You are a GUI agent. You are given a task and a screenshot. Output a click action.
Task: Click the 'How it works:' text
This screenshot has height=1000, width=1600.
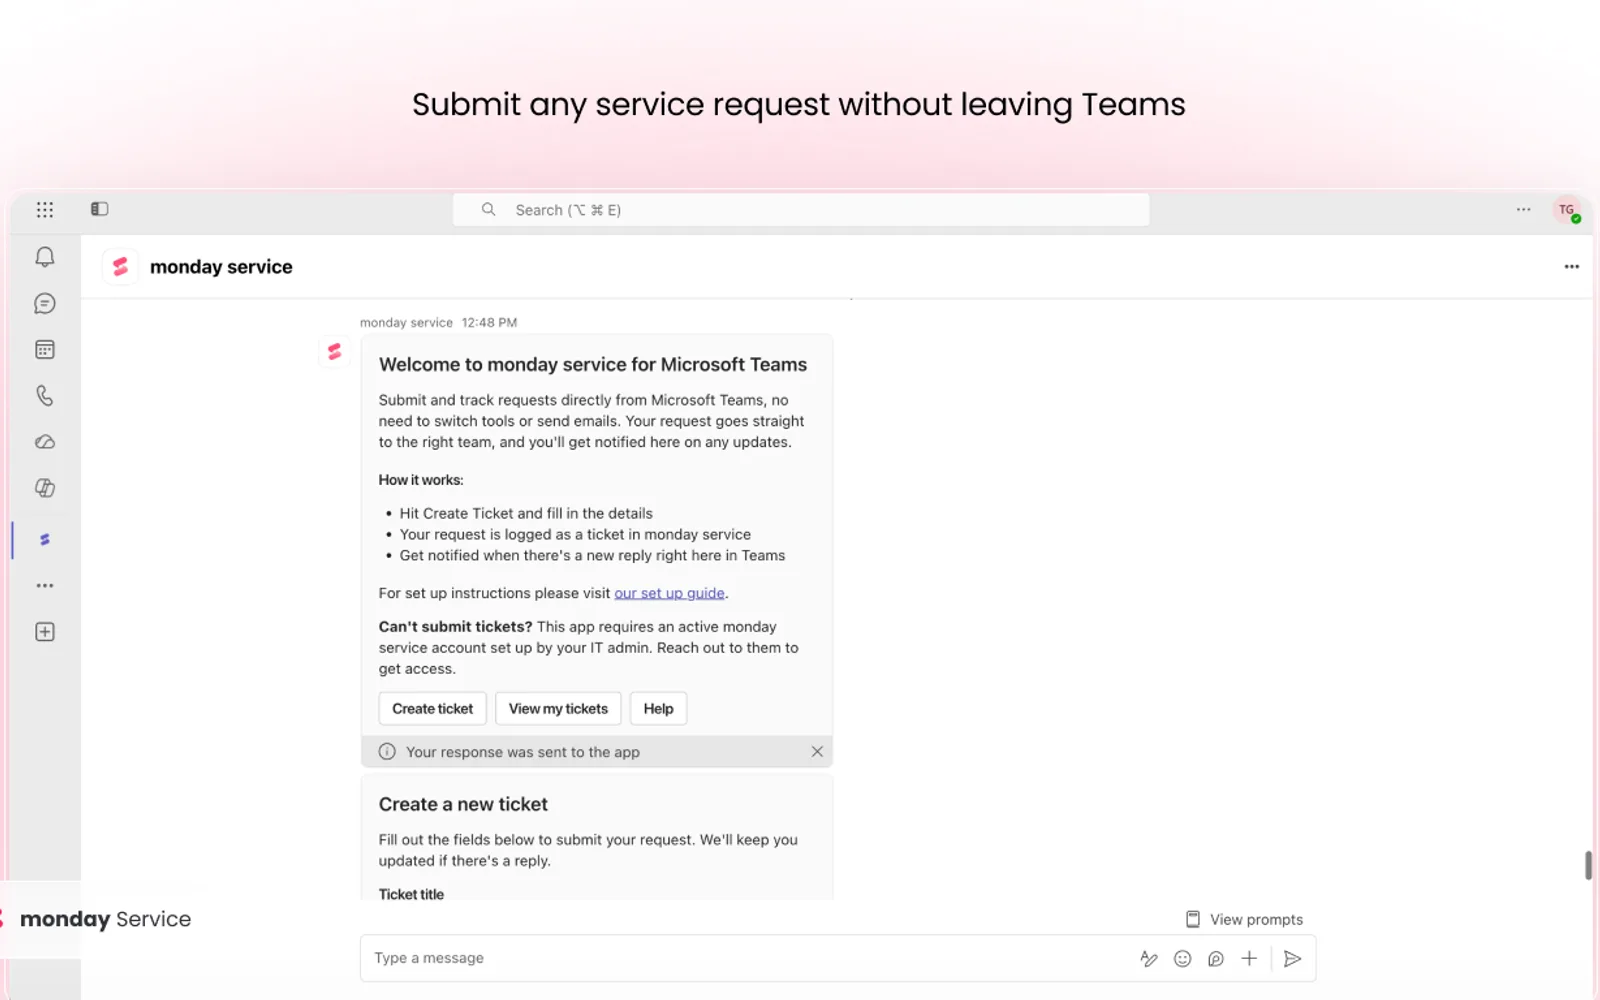tap(421, 480)
